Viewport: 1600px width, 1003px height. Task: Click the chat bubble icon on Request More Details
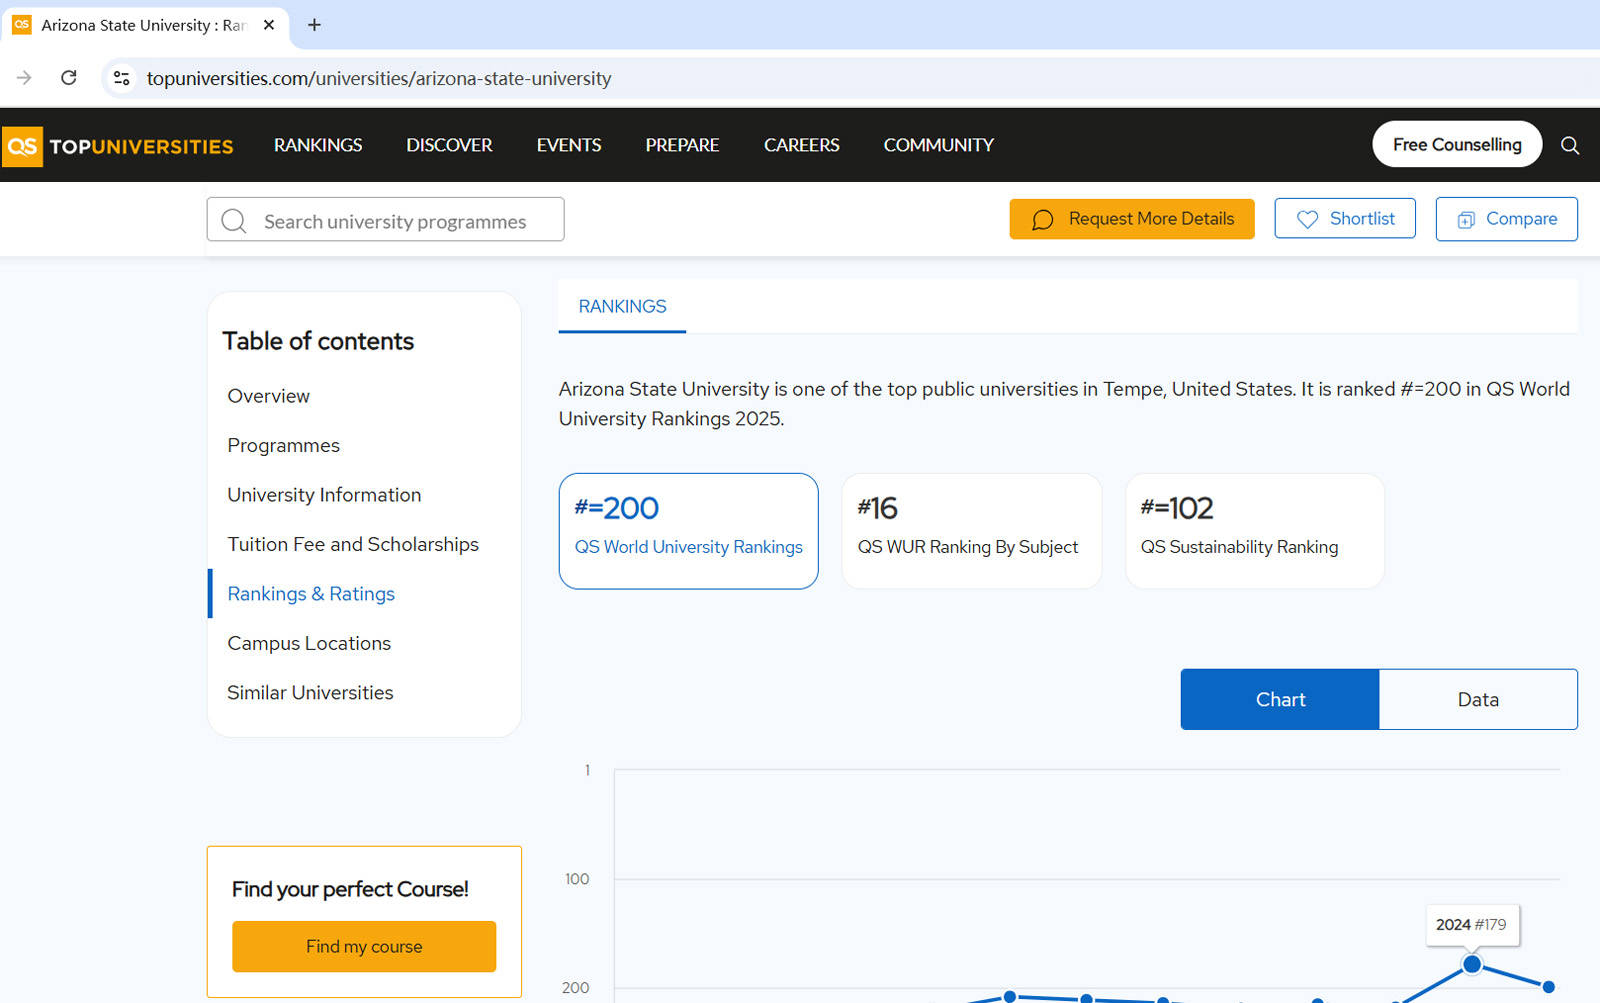pos(1042,220)
